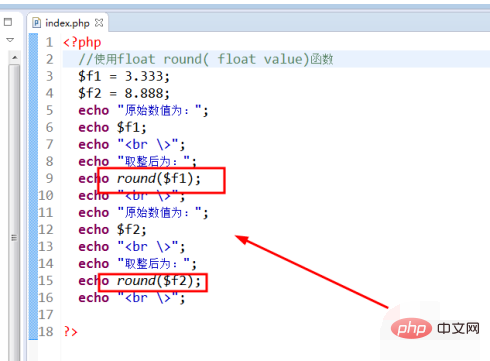
Task: Click the vertical scrollbar grip handle
Action: point(14,237)
